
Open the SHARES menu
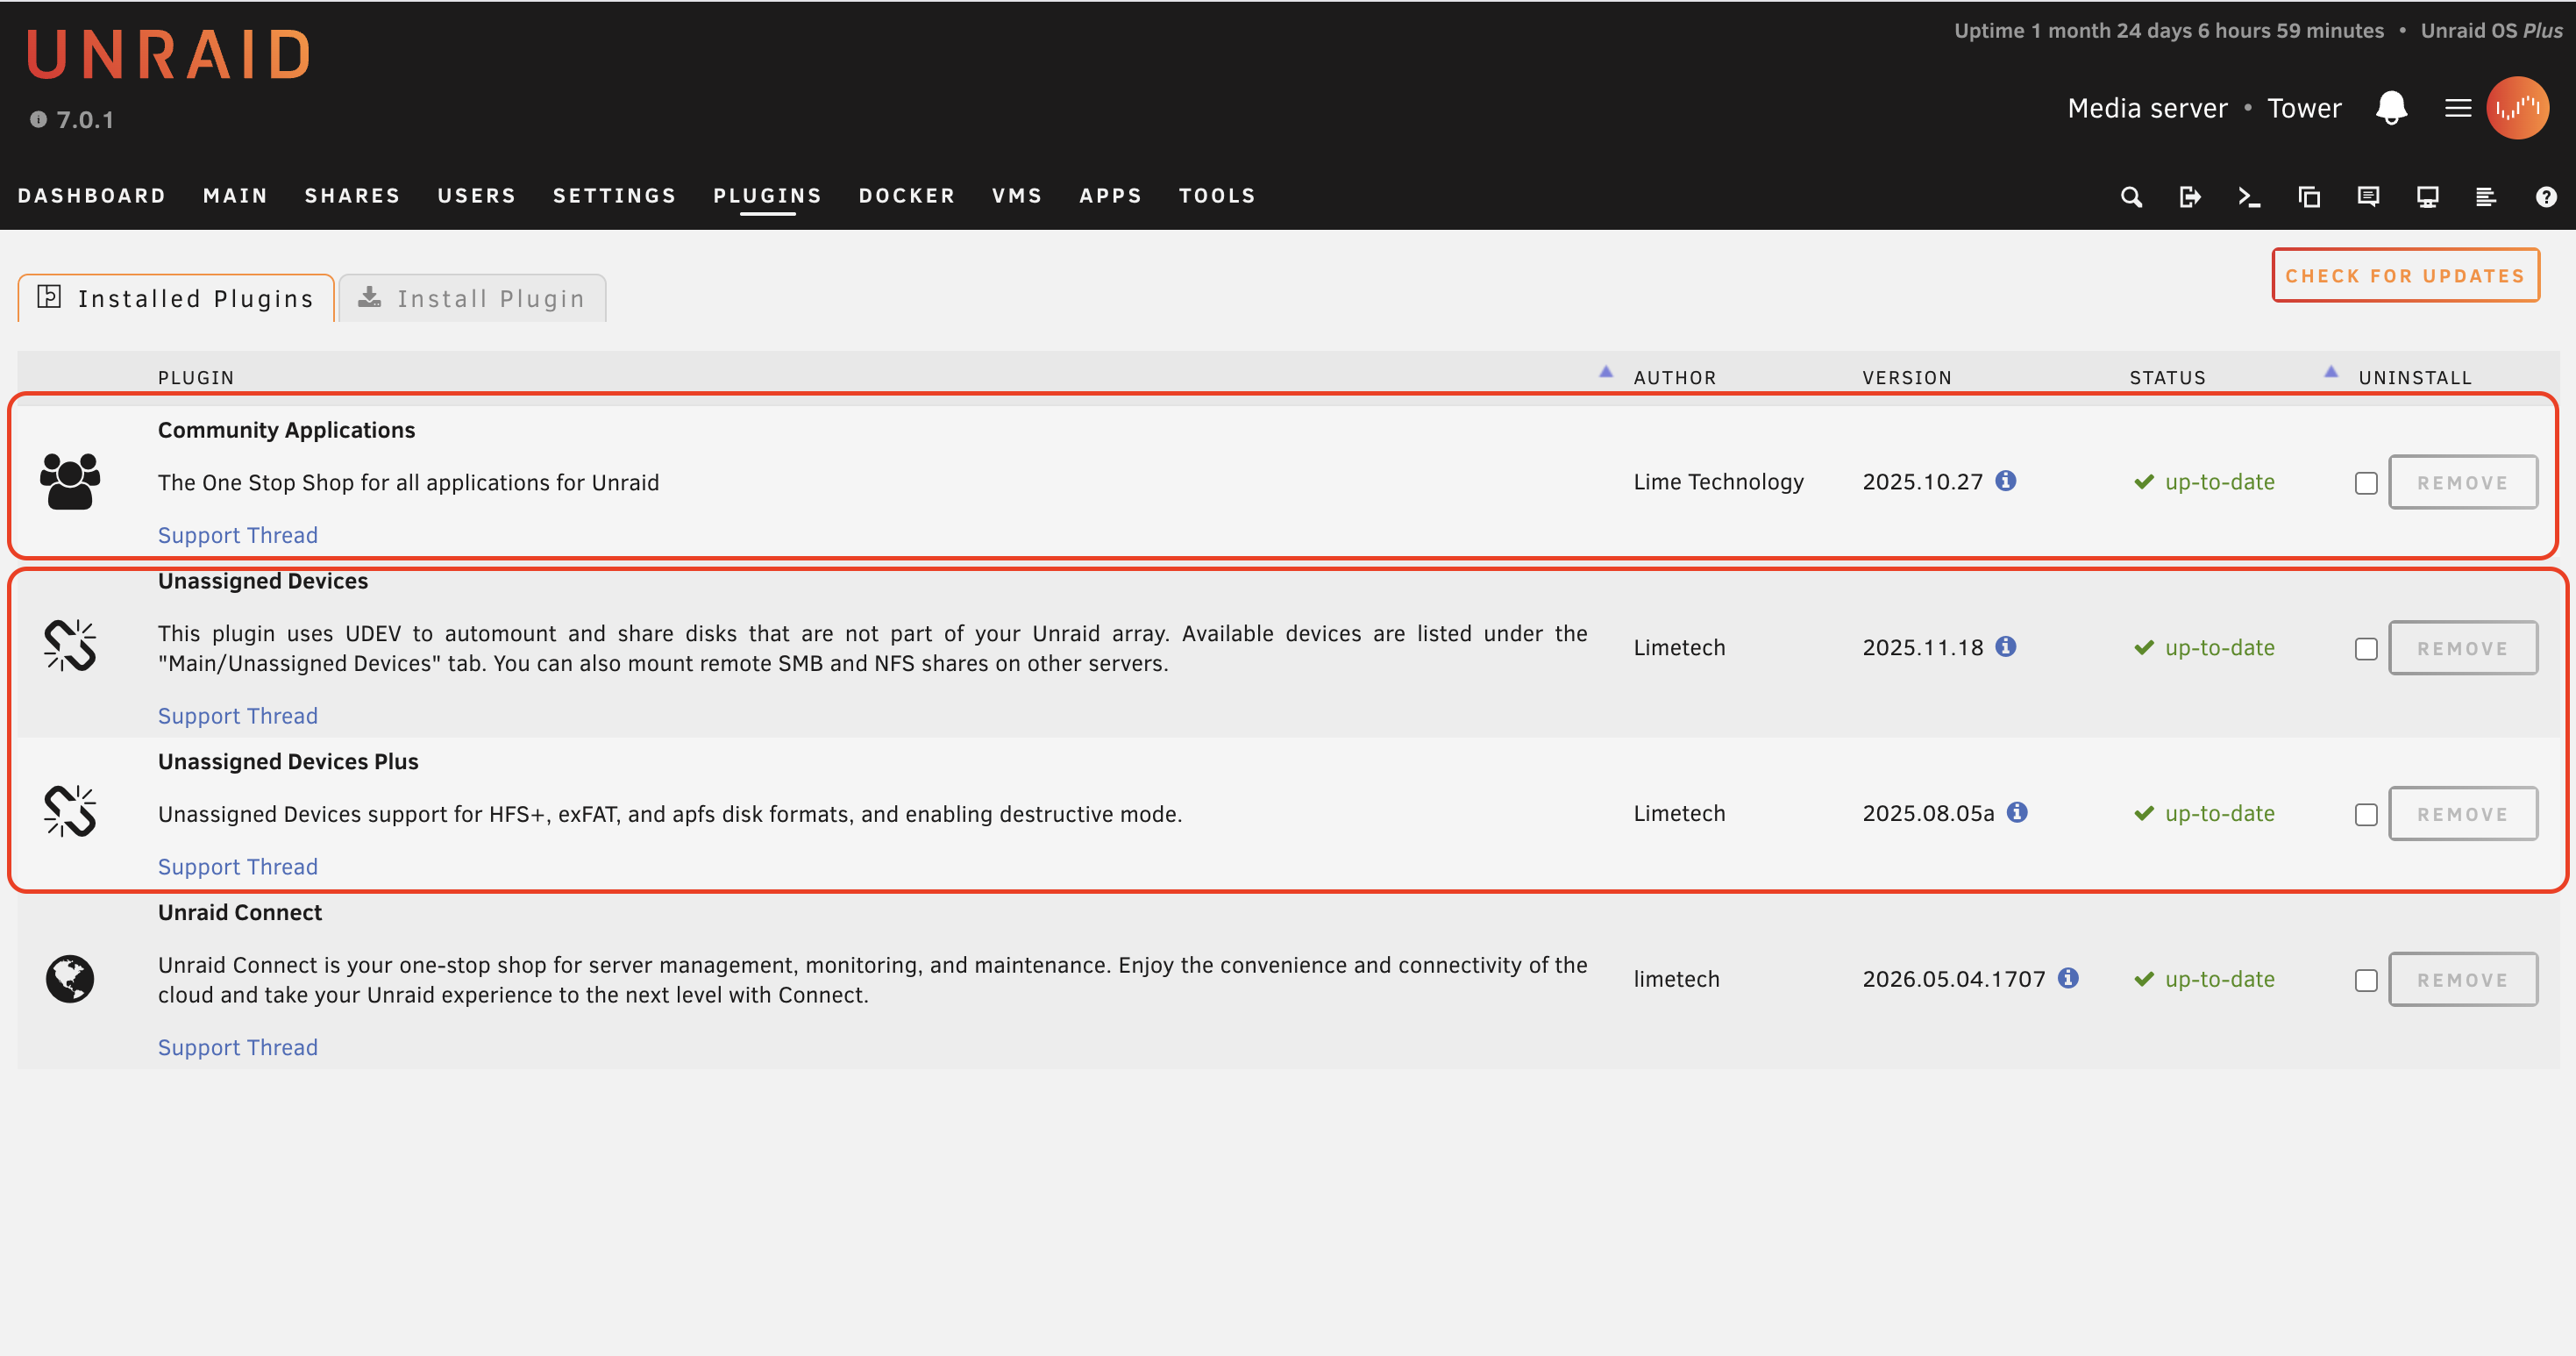coord(353,196)
